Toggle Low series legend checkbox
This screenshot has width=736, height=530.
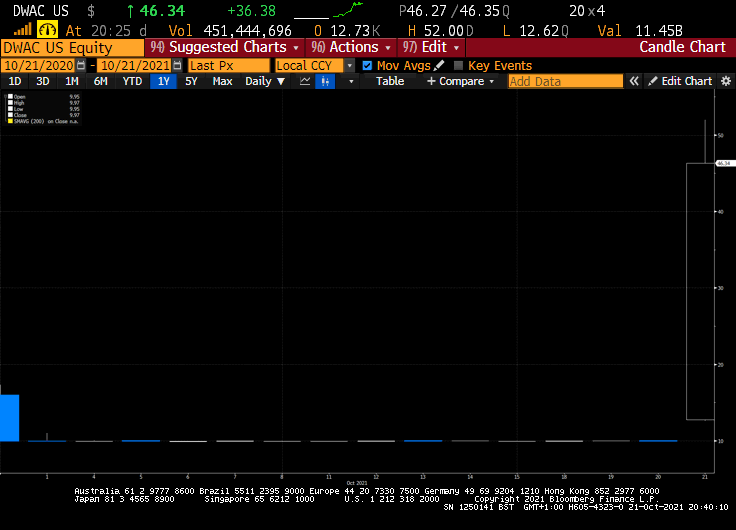click(x=10, y=109)
